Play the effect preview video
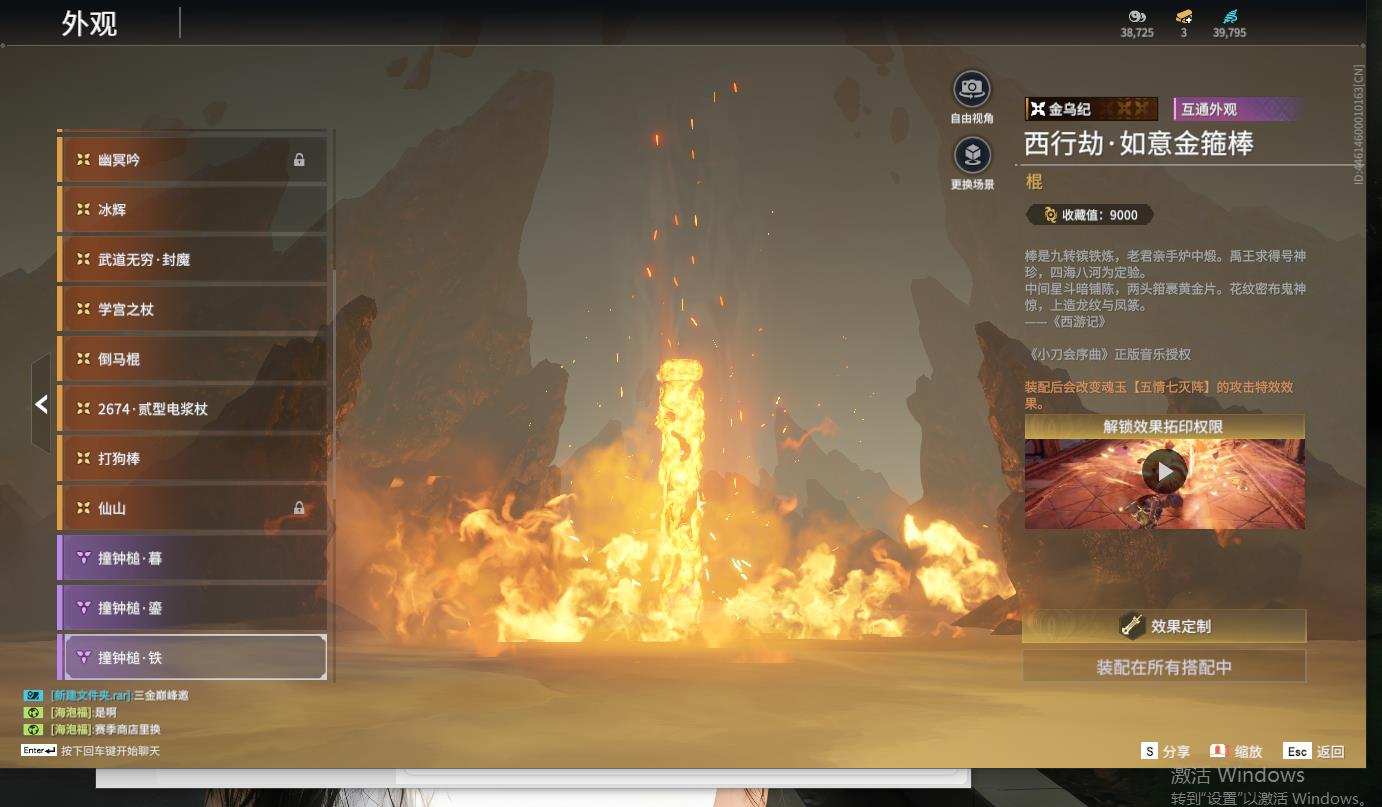Image resolution: width=1382 pixels, height=807 pixels. point(1165,471)
